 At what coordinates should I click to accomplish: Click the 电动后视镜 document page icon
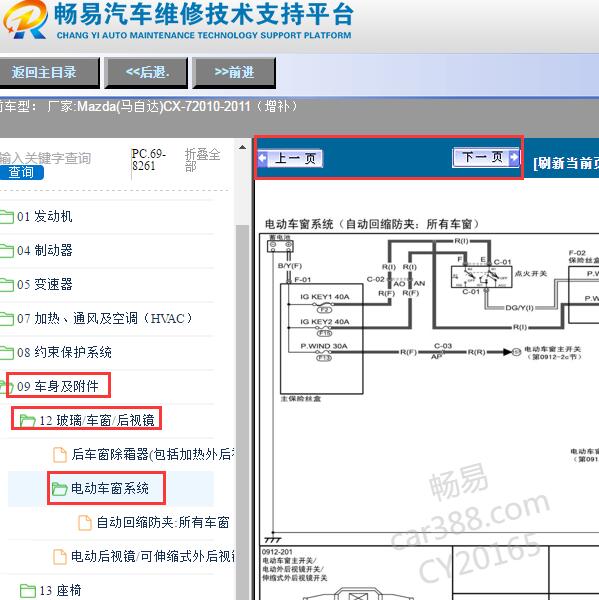[59, 557]
